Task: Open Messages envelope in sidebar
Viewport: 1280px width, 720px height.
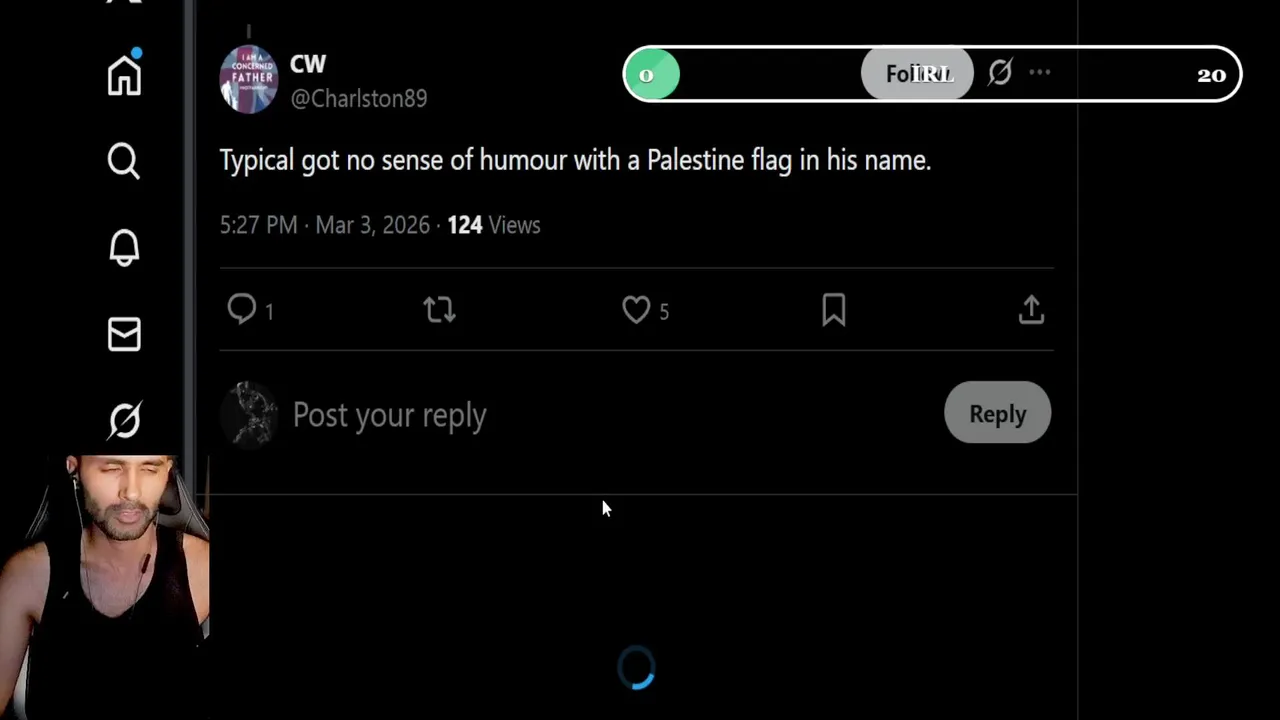Action: (x=124, y=334)
